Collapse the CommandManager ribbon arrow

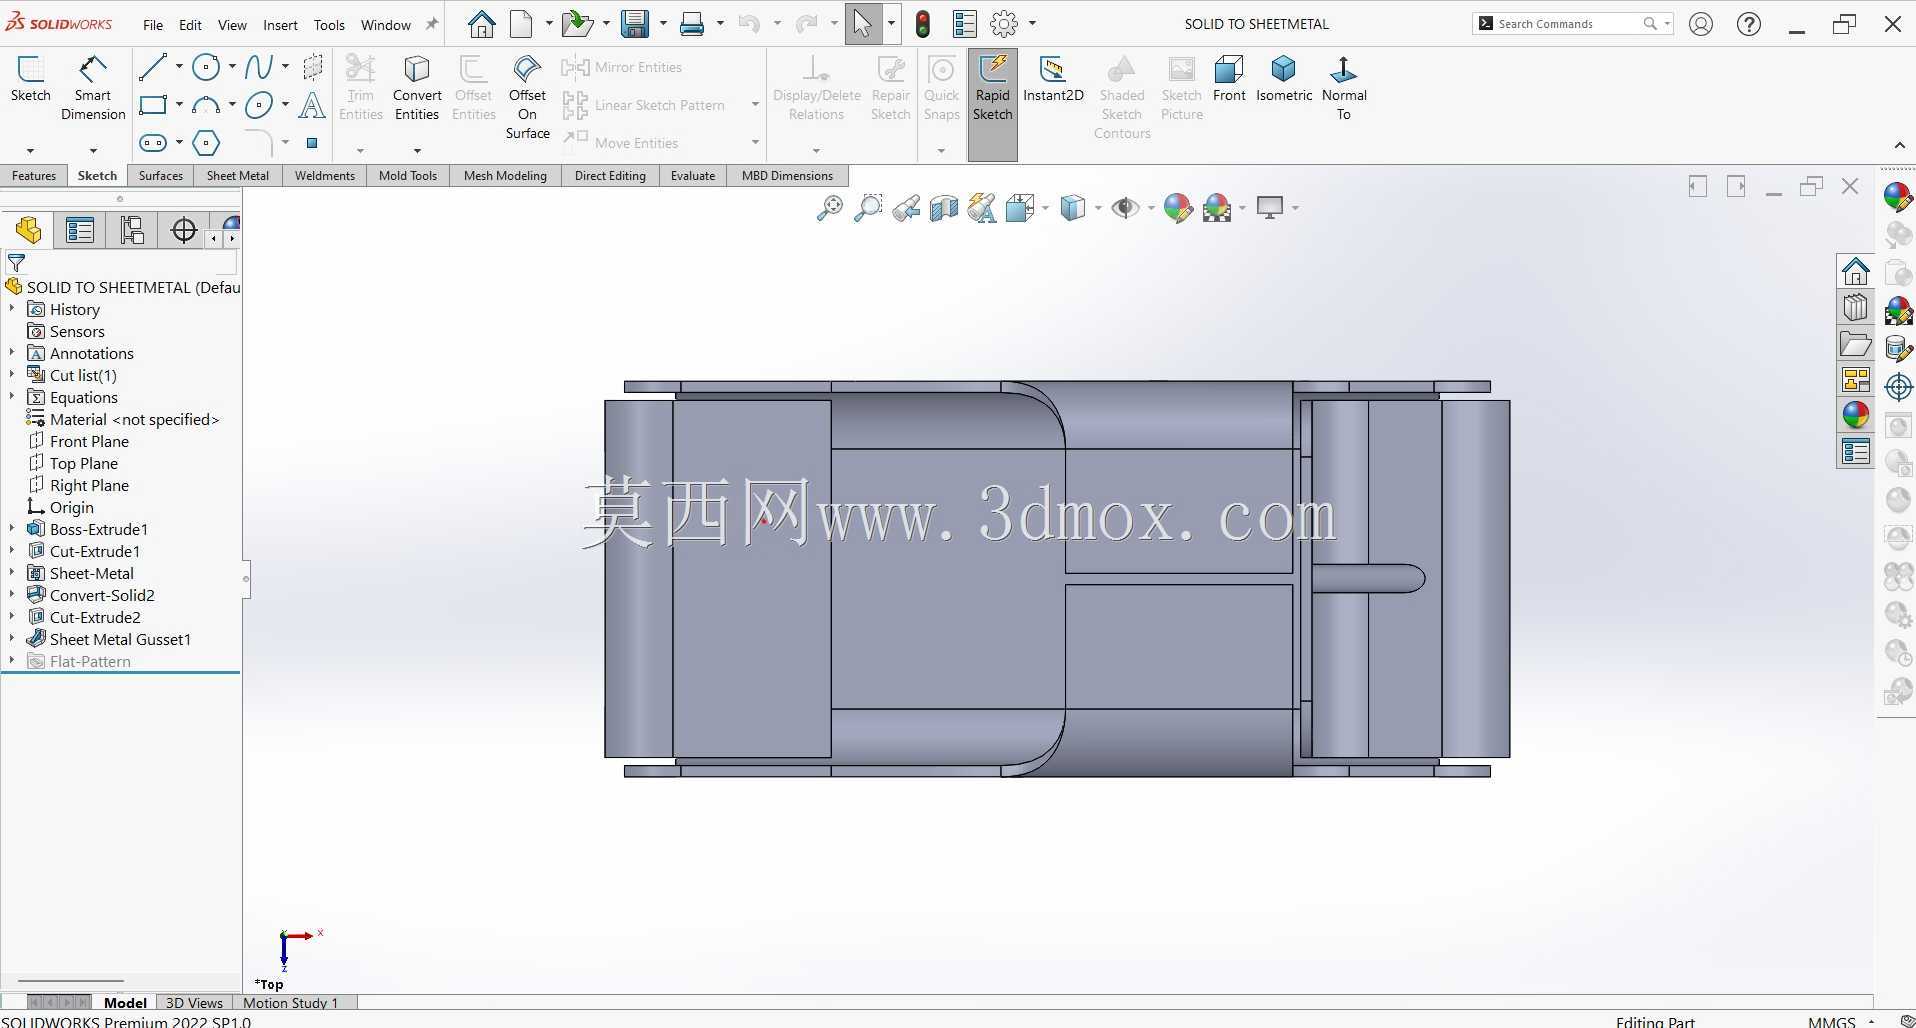pyautogui.click(x=1900, y=146)
